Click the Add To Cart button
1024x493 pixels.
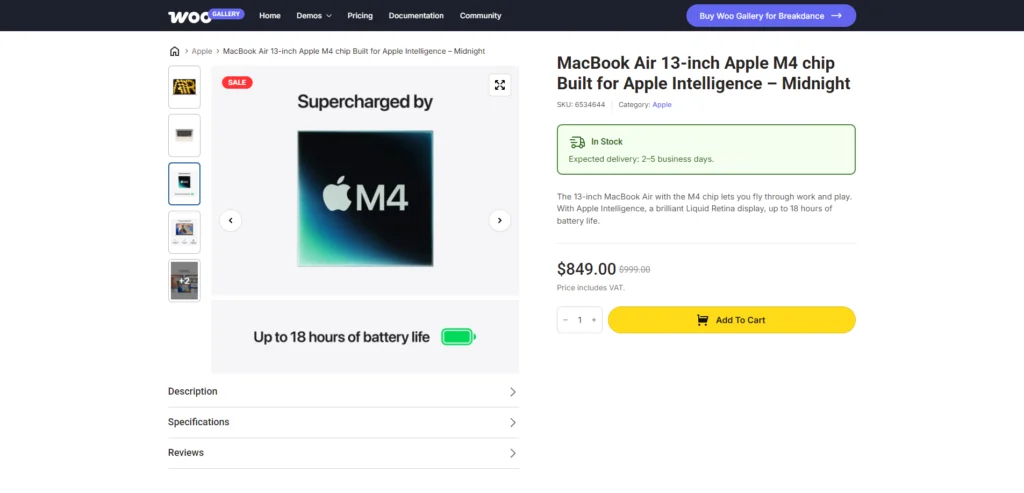(x=731, y=320)
